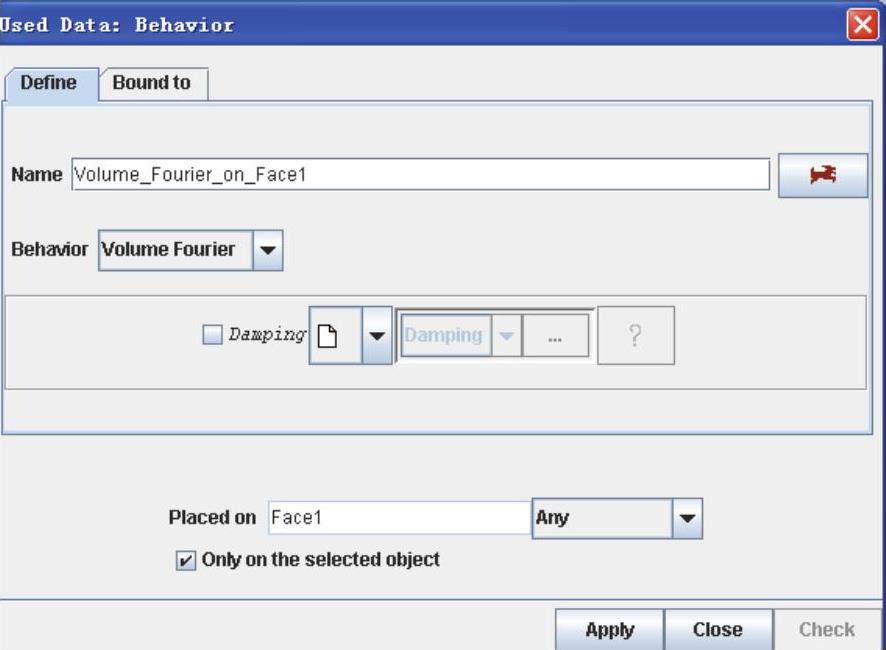The width and height of the screenshot is (886, 650).
Task: Click the ellipsis browse button
Action: (555, 336)
